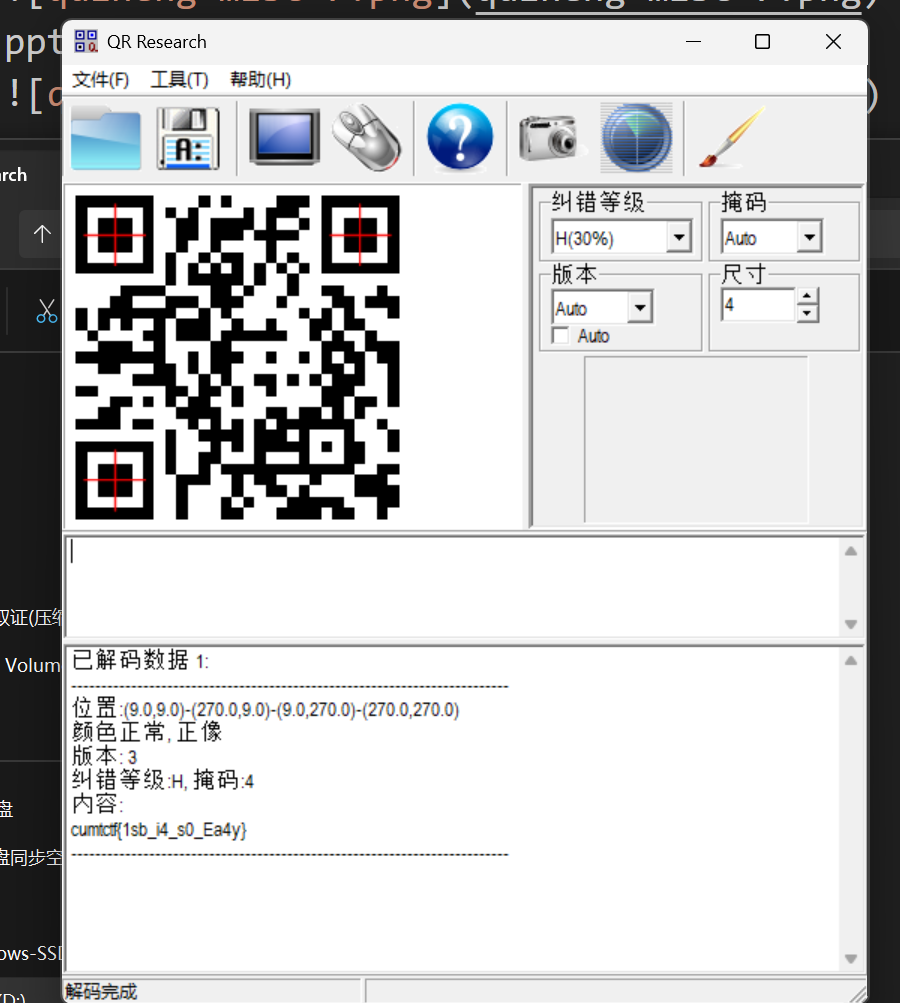900x1003 pixels.
Task: Click the QR Research app title icon
Action: click(x=86, y=42)
